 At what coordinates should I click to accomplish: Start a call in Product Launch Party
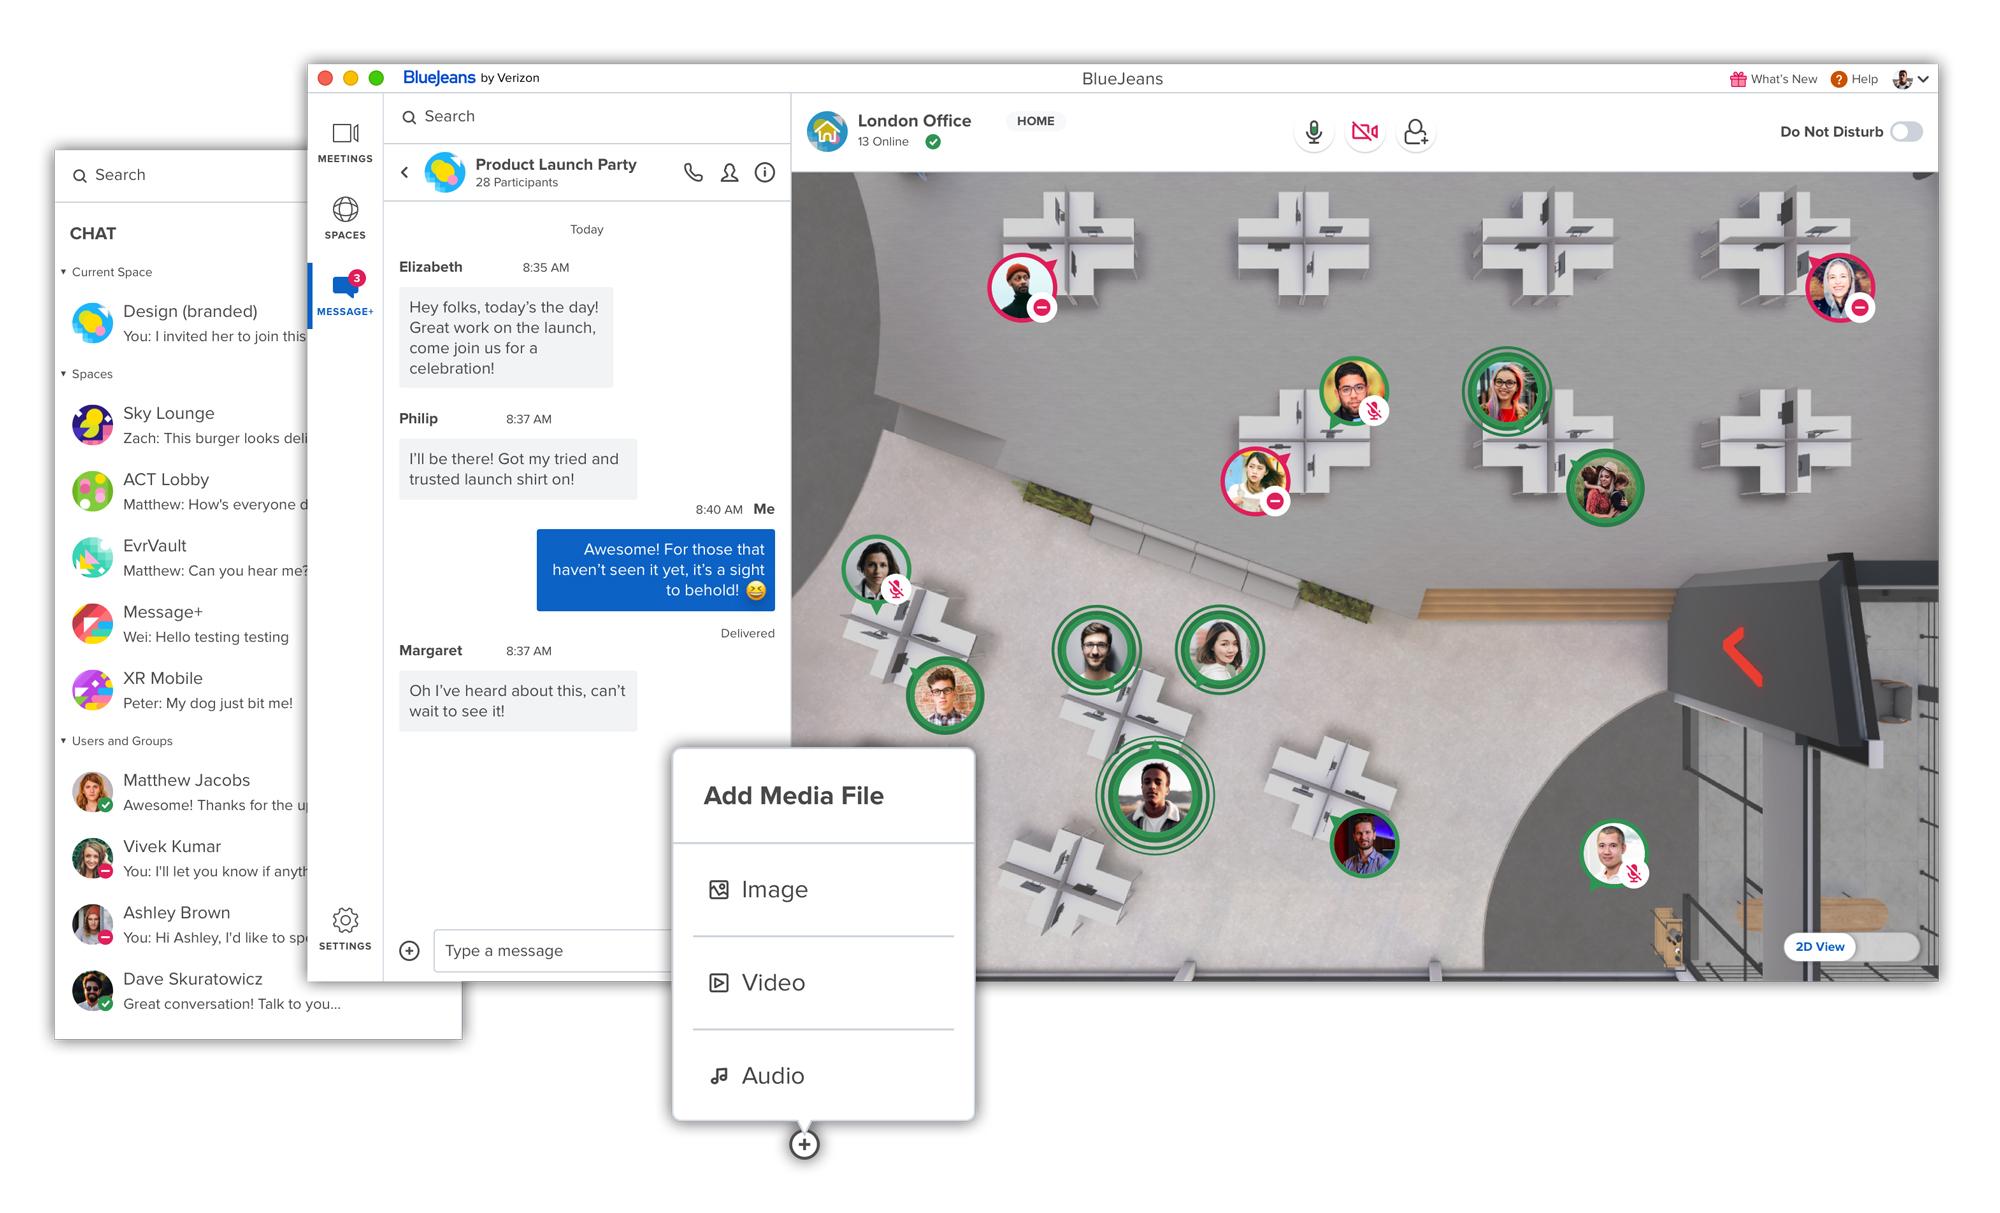pyautogui.click(x=693, y=173)
